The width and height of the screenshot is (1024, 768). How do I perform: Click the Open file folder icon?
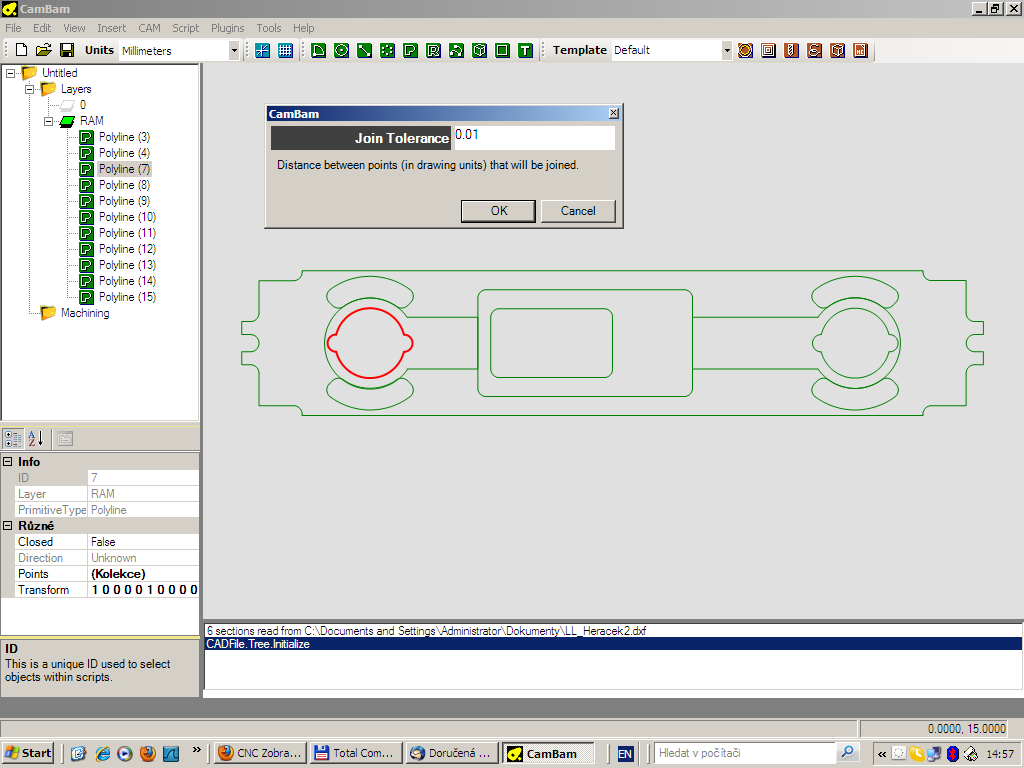[43, 50]
